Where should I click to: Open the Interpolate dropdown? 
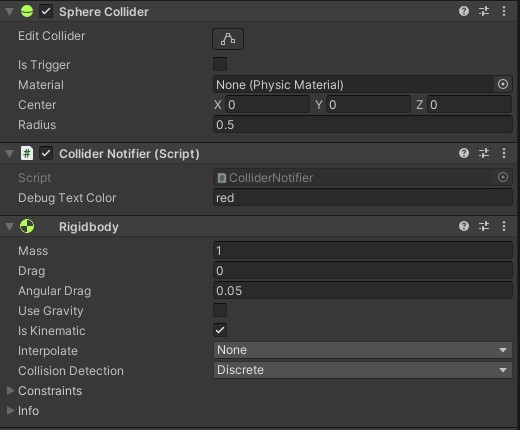(363, 350)
